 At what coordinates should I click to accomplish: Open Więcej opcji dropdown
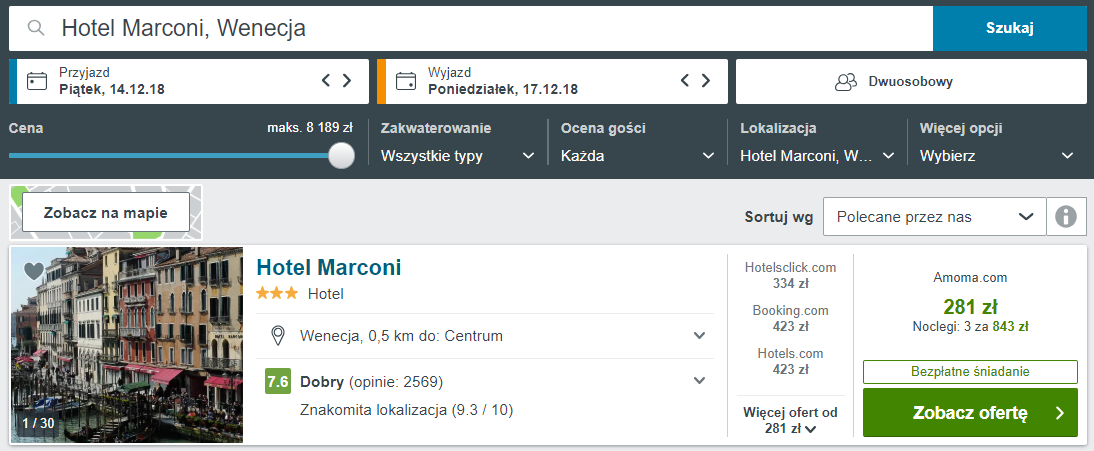click(997, 156)
